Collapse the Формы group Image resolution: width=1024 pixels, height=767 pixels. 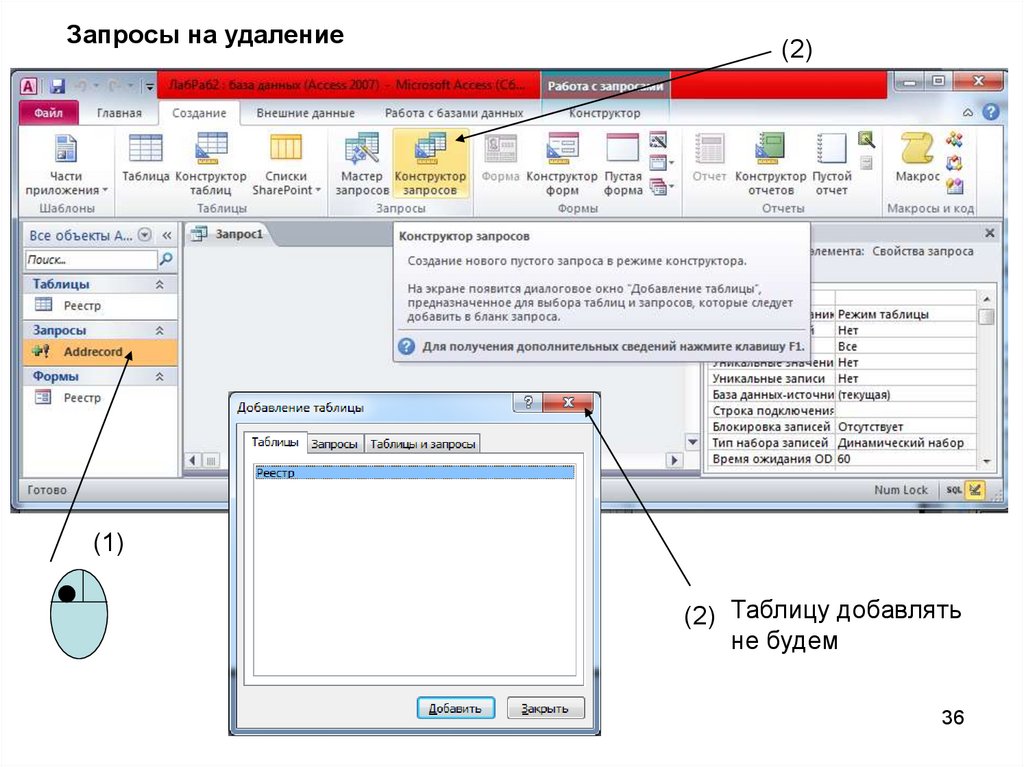tap(159, 377)
